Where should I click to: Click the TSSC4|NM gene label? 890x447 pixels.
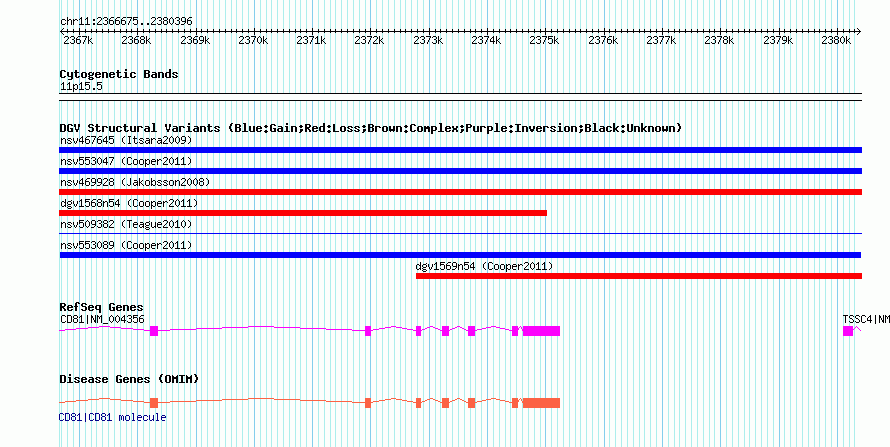(x=866, y=319)
